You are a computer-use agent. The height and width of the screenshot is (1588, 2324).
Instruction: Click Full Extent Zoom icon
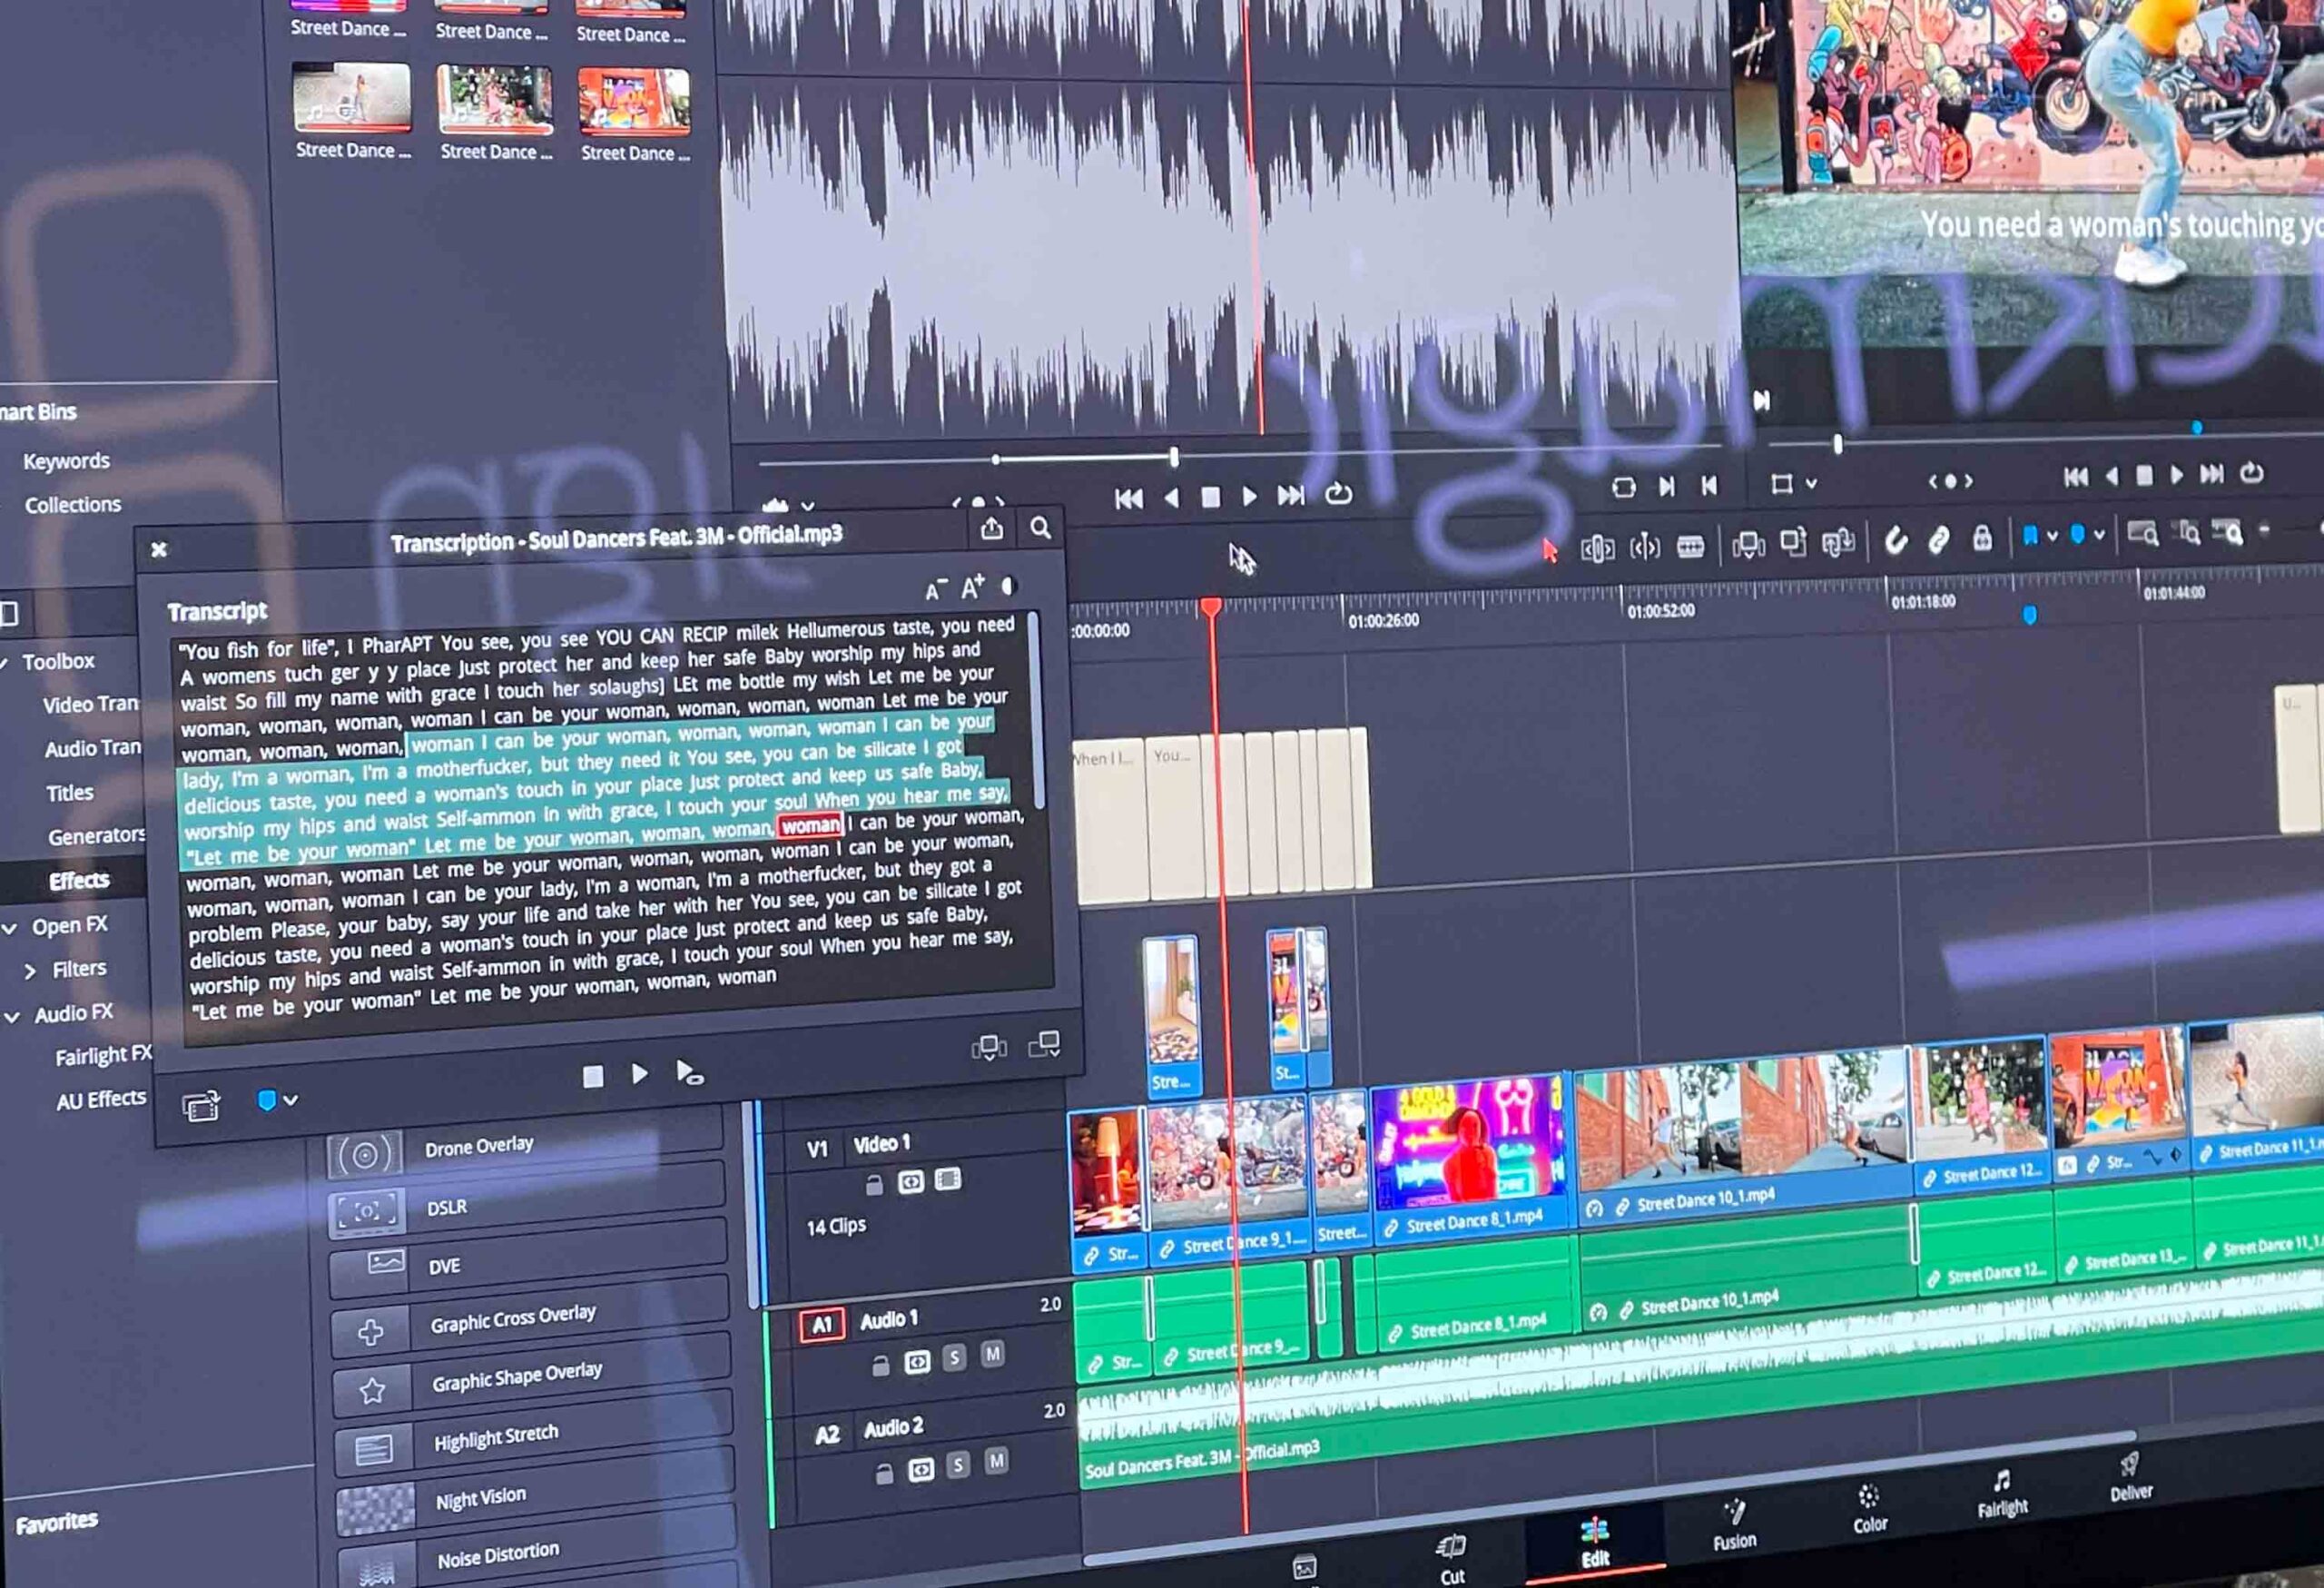(2143, 533)
